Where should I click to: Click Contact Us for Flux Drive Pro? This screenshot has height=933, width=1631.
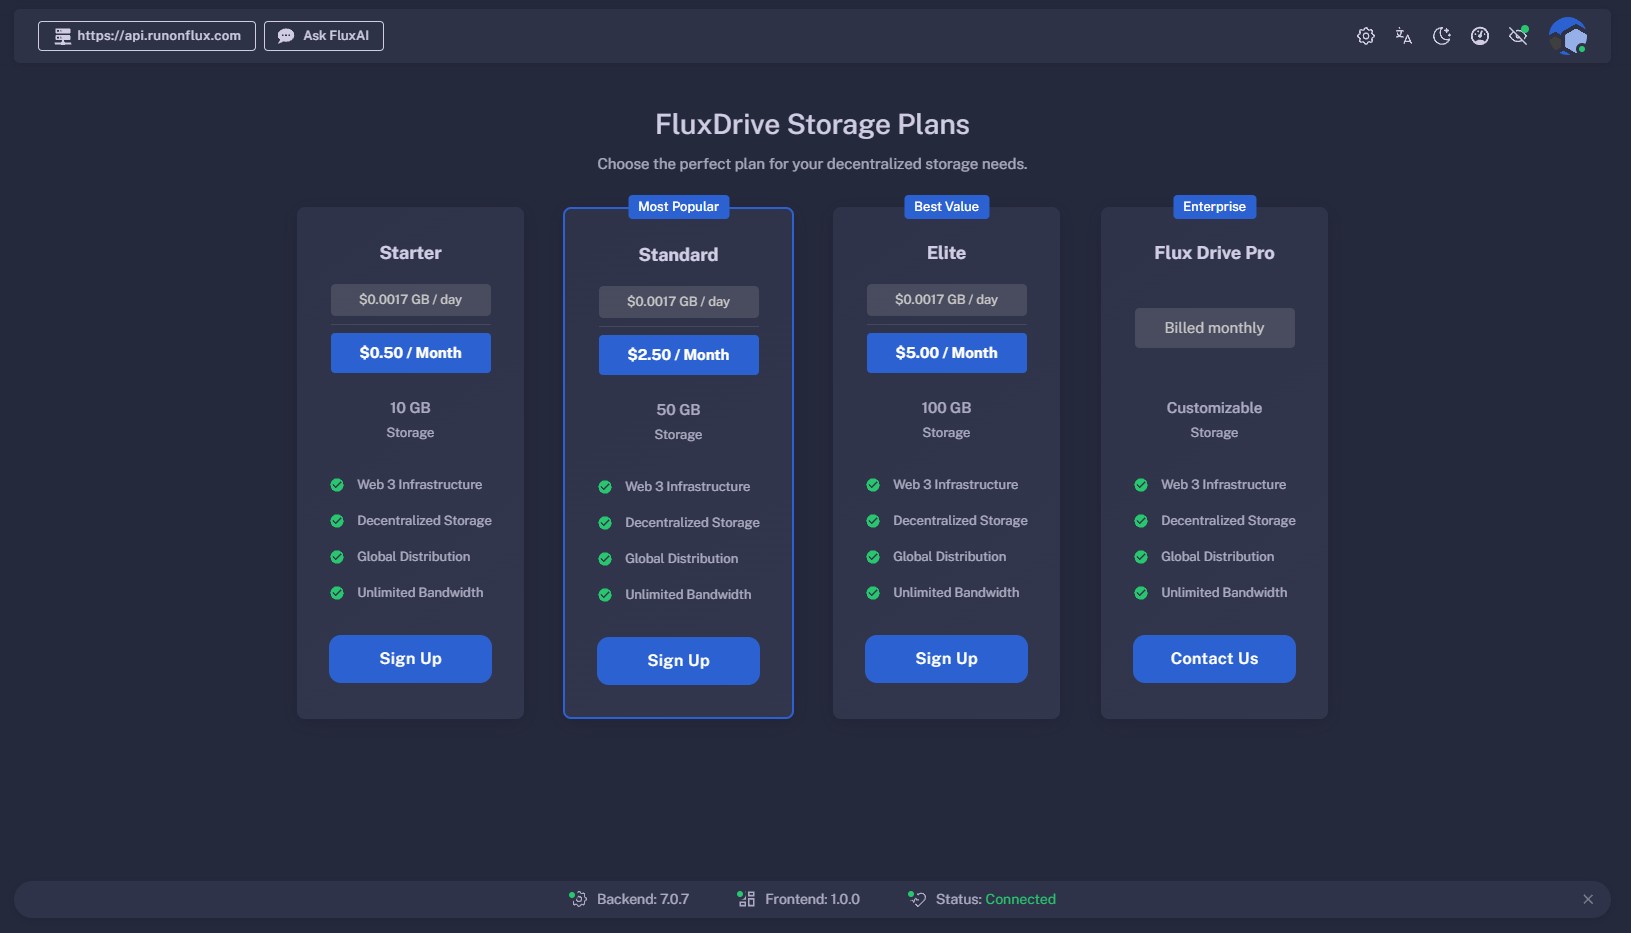(x=1214, y=659)
